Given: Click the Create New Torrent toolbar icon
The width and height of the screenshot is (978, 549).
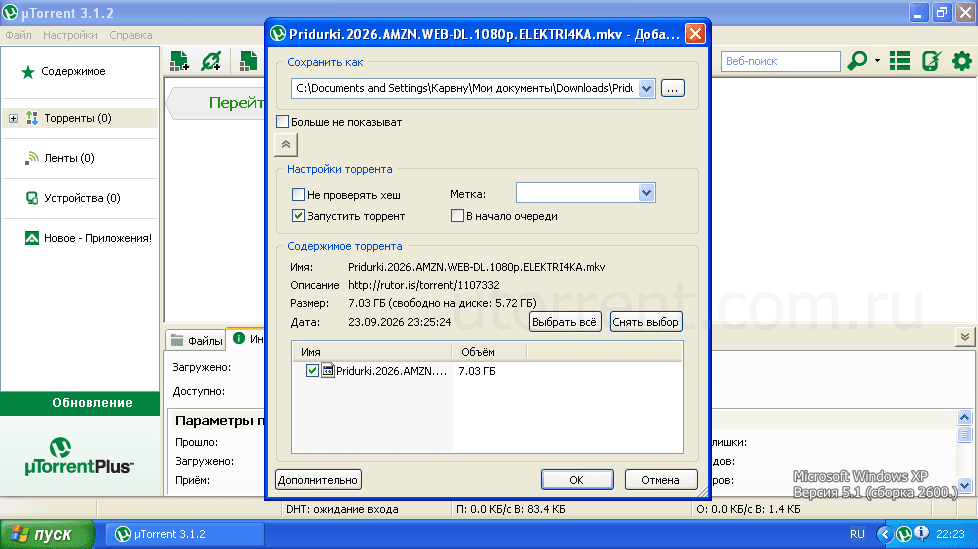Looking at the screenshot, I should tap(249, 61).
